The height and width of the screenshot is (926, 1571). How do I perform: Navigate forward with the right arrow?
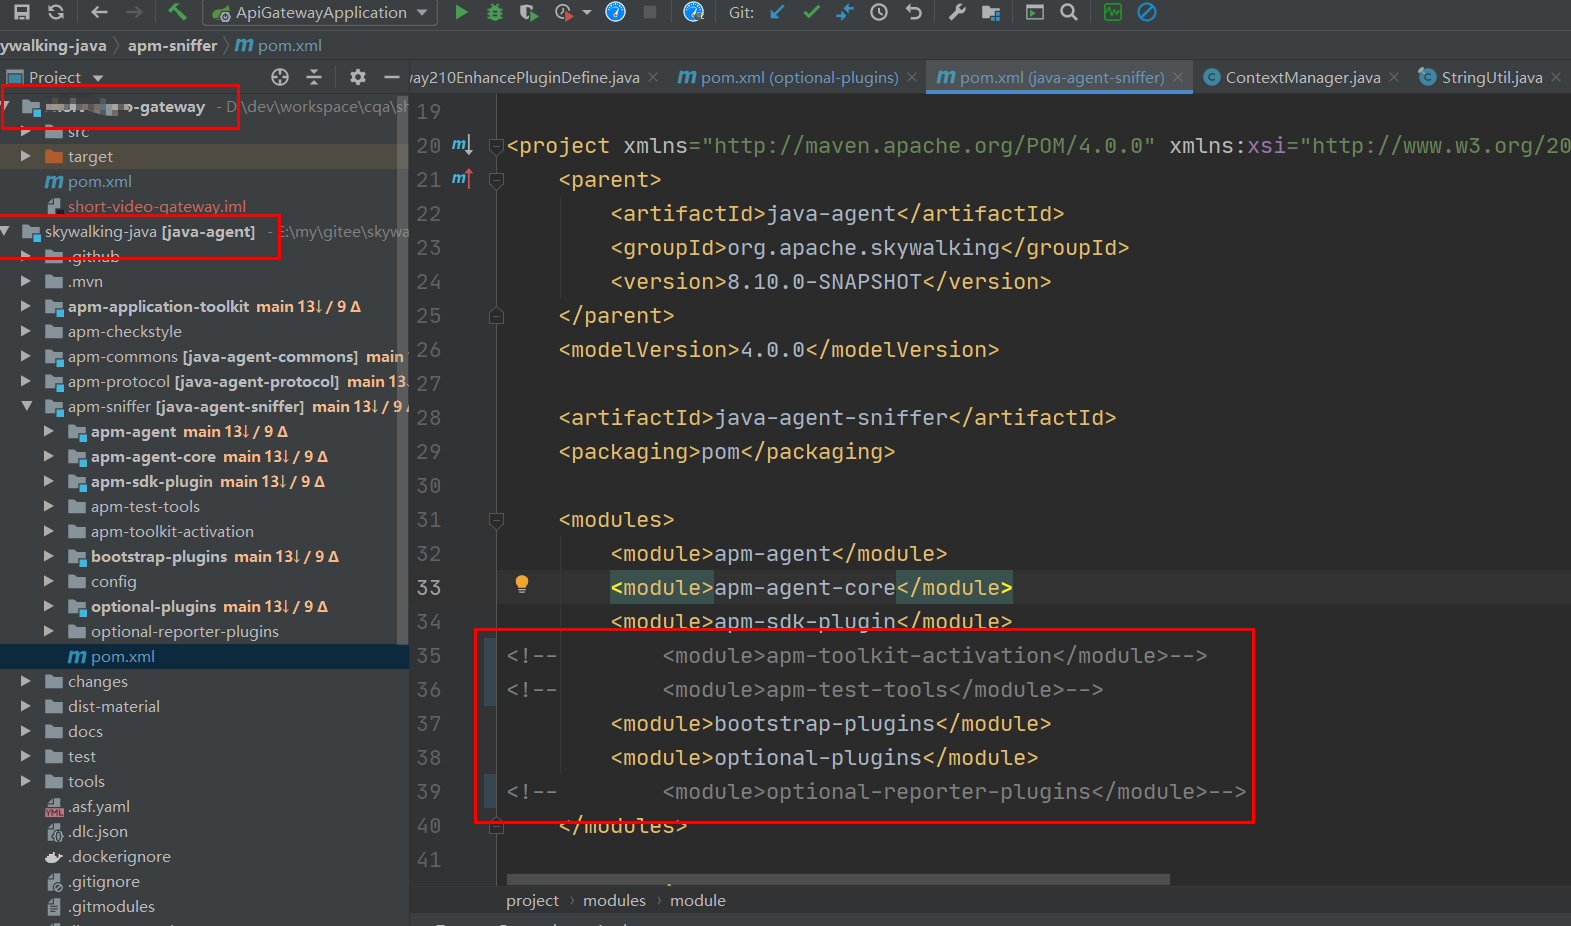point(134,12)
